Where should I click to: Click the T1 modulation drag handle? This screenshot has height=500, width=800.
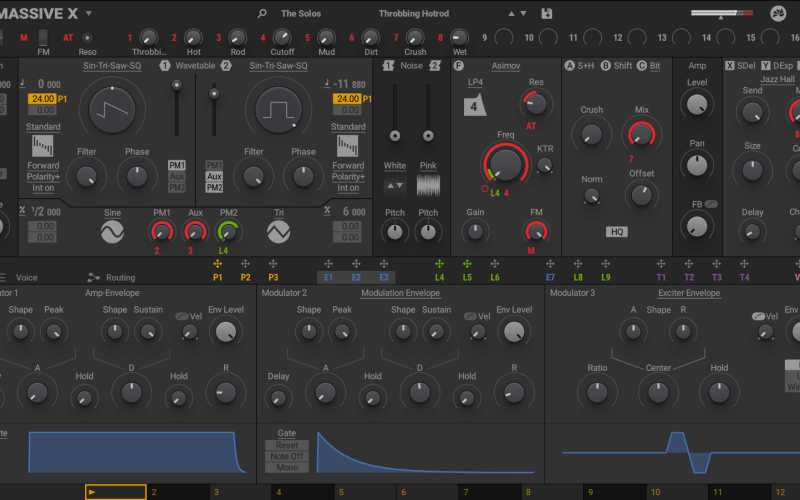pos(661,264)
